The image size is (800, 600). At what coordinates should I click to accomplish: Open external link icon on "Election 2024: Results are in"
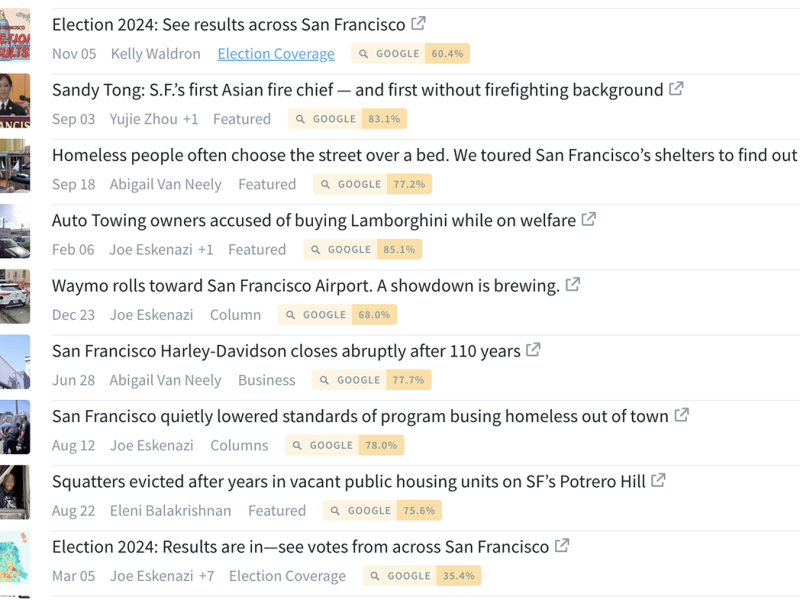click(561, 546)
